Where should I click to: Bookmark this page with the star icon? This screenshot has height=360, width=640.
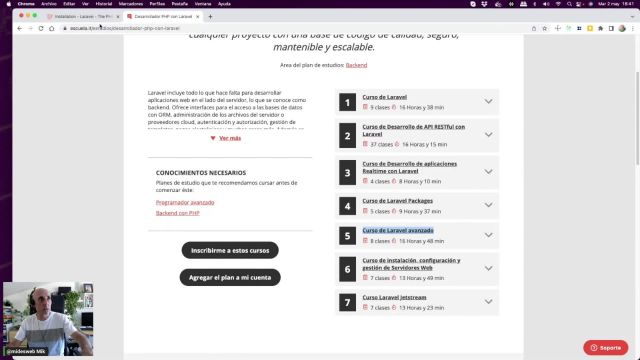(x=544, y=28)
